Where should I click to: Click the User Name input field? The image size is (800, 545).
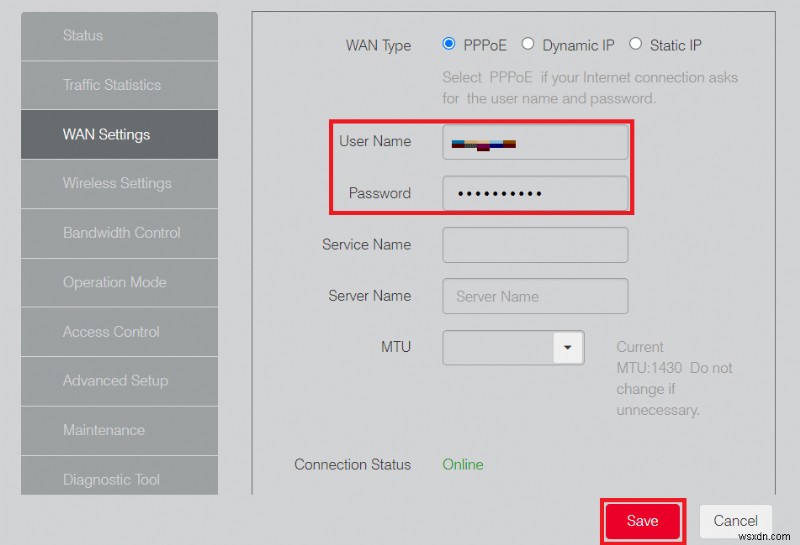pos(535,142)
